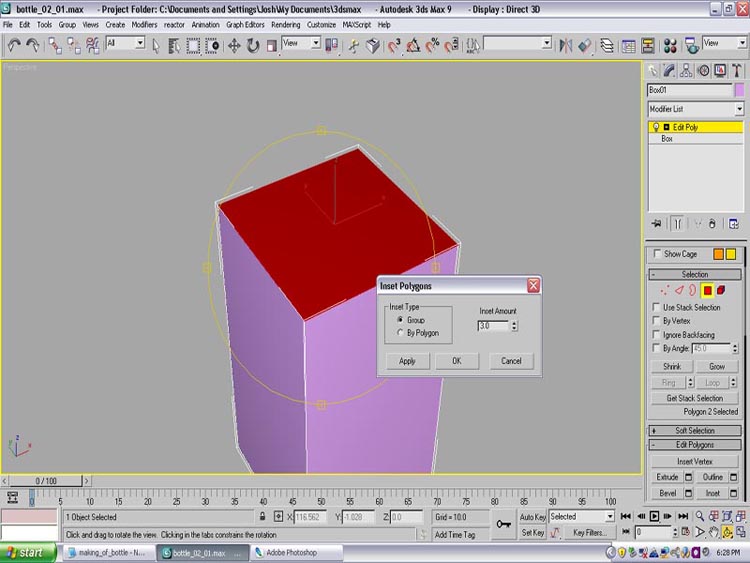Select the Rotate transform tool

coord(253,45)
